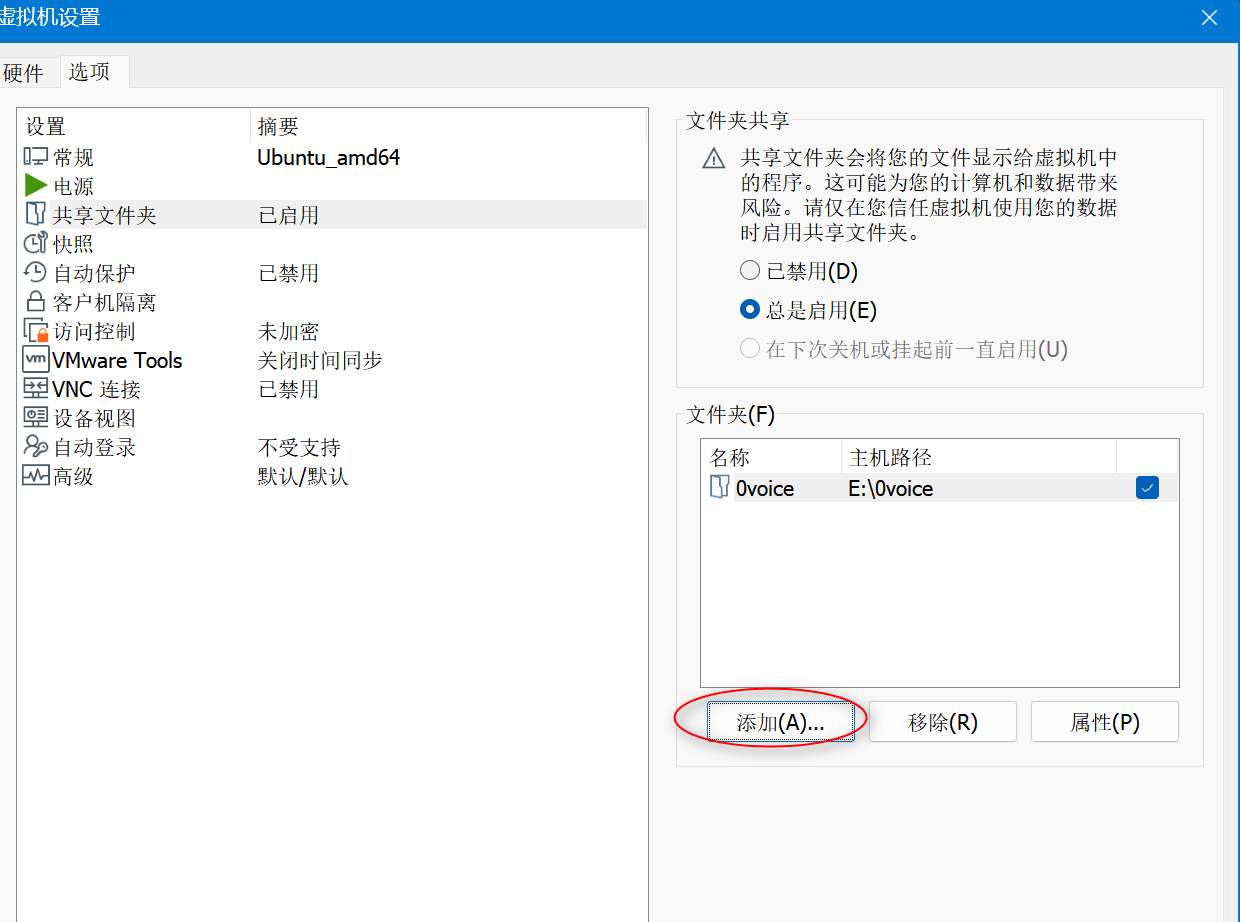Click the 高级 waveform icon
This screenshot has width=1240, height=922.
point(36,476)
